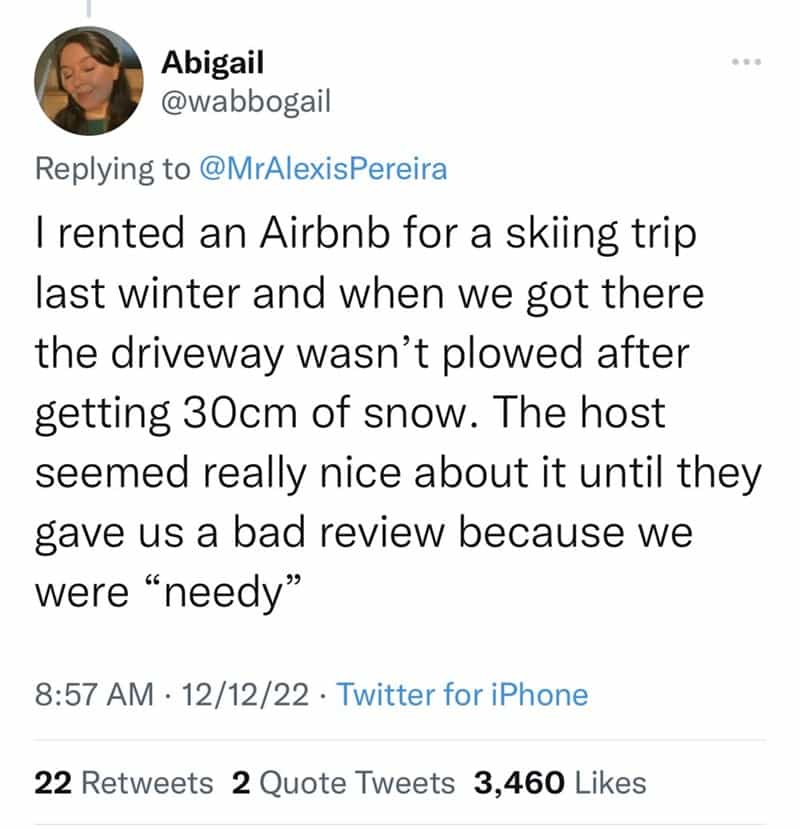Viewport: 800px width, 829px height.
Task: Click the 8:57 AM timestamp
Action: click(x=96, y=694)
